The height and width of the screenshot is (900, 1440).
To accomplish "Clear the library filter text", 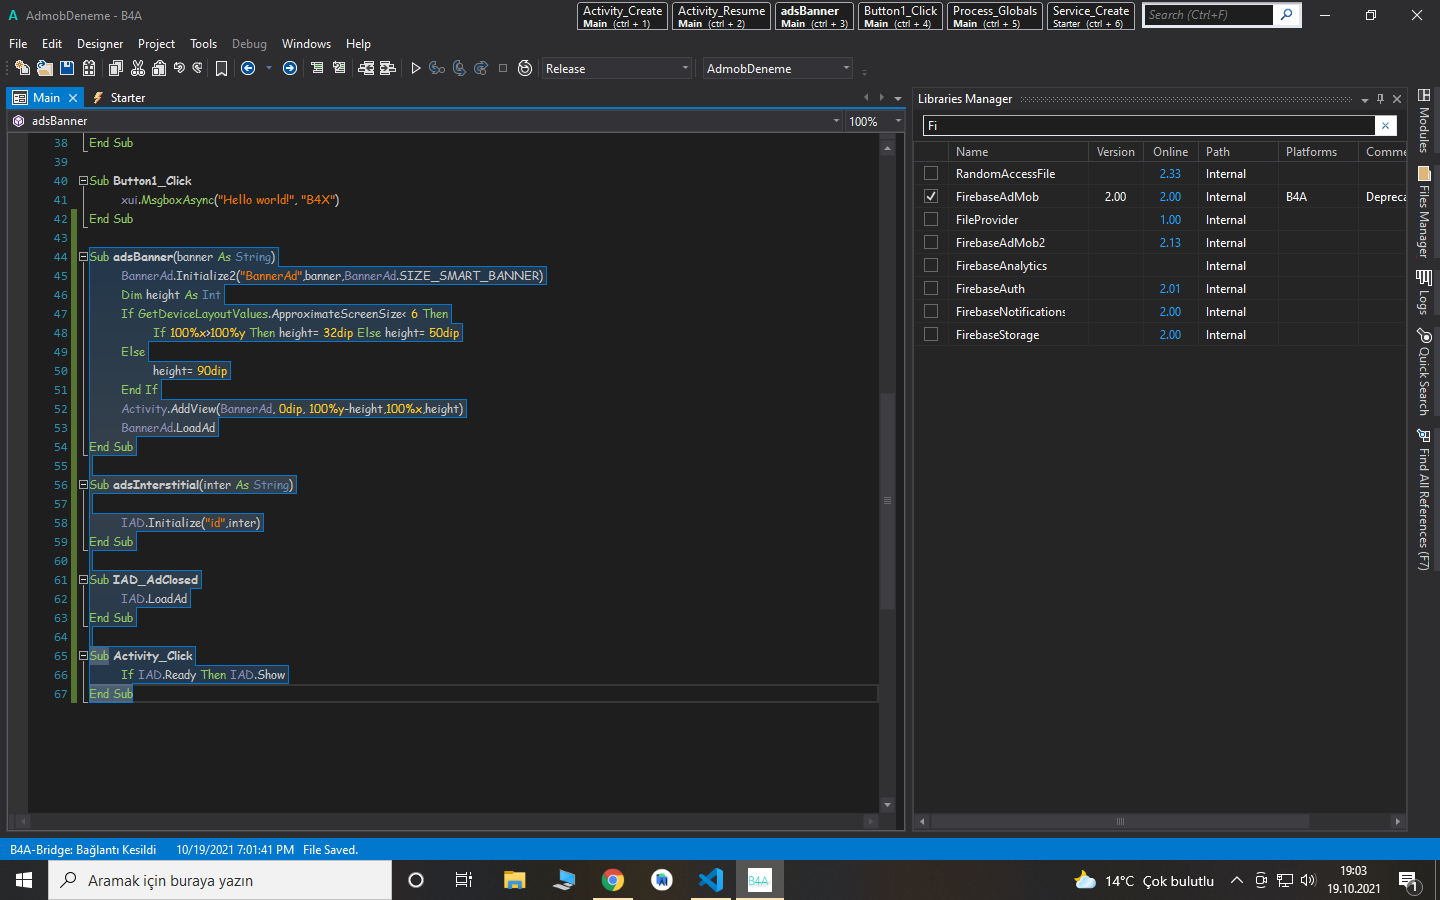I will [x=1385, y=125].
